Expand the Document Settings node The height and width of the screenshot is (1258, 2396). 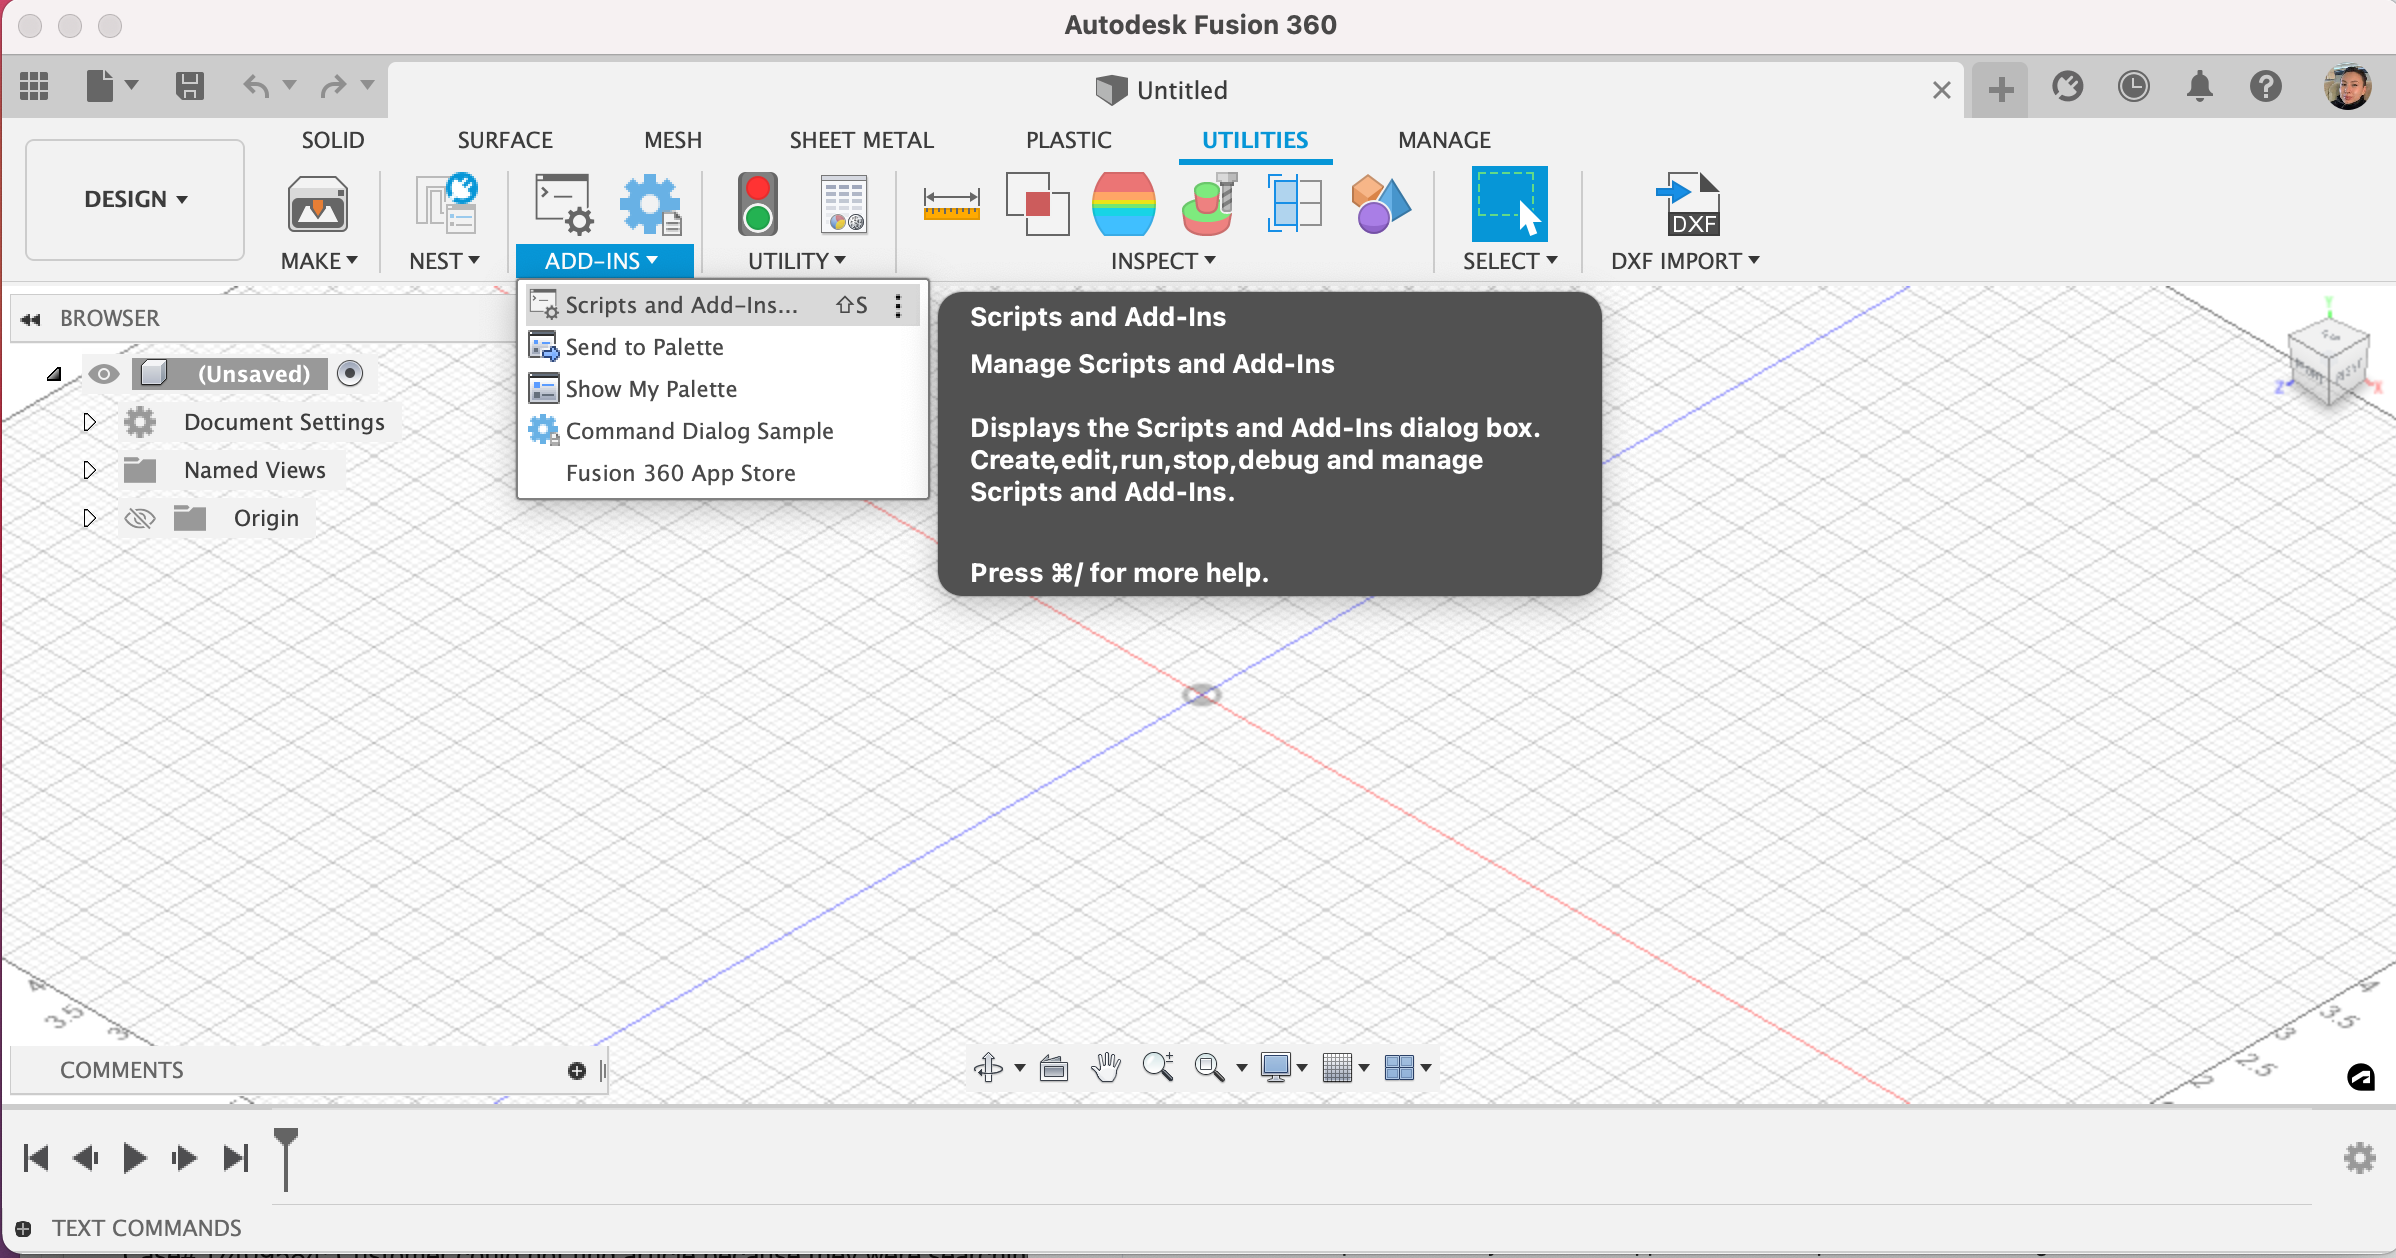coord(89,422)
